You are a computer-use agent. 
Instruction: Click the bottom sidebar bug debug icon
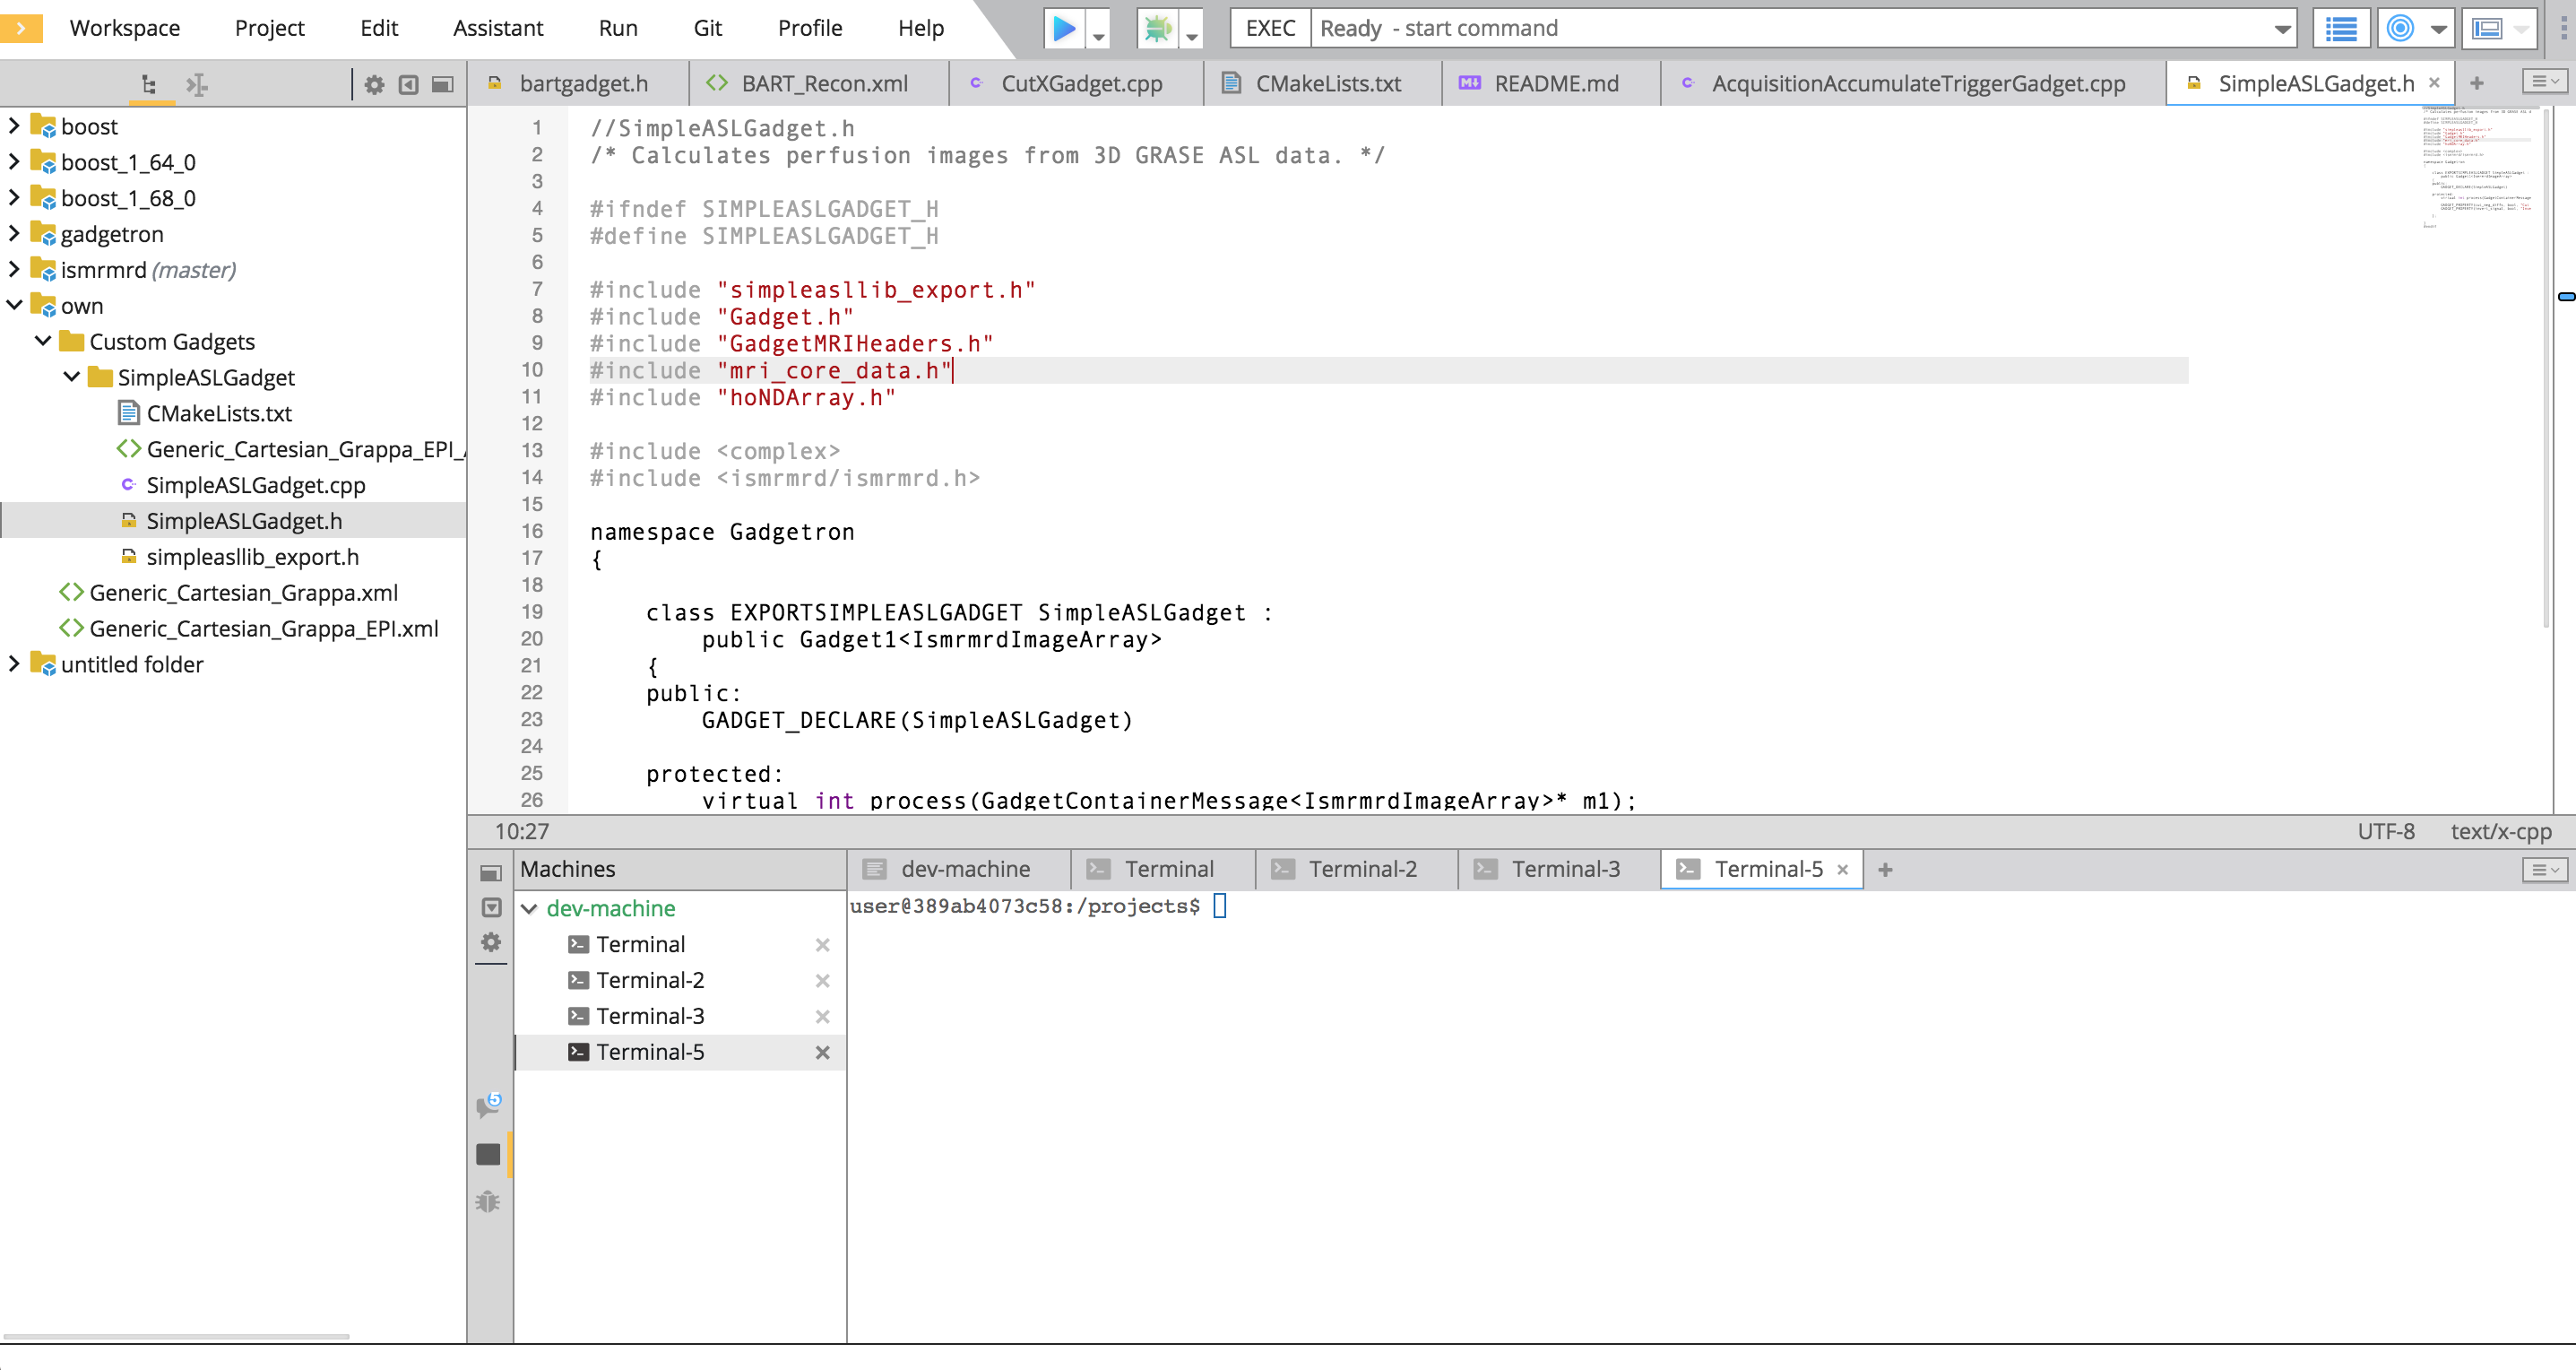pos(488,1201)
